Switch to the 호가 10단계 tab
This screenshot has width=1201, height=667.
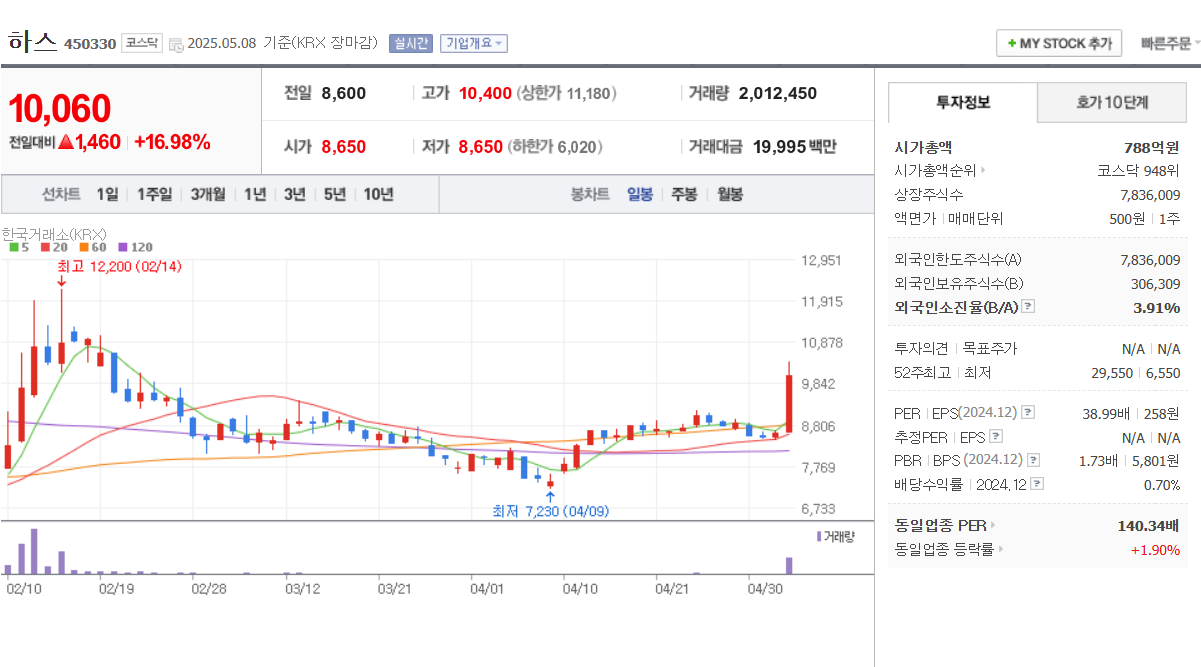point(1112,102)
